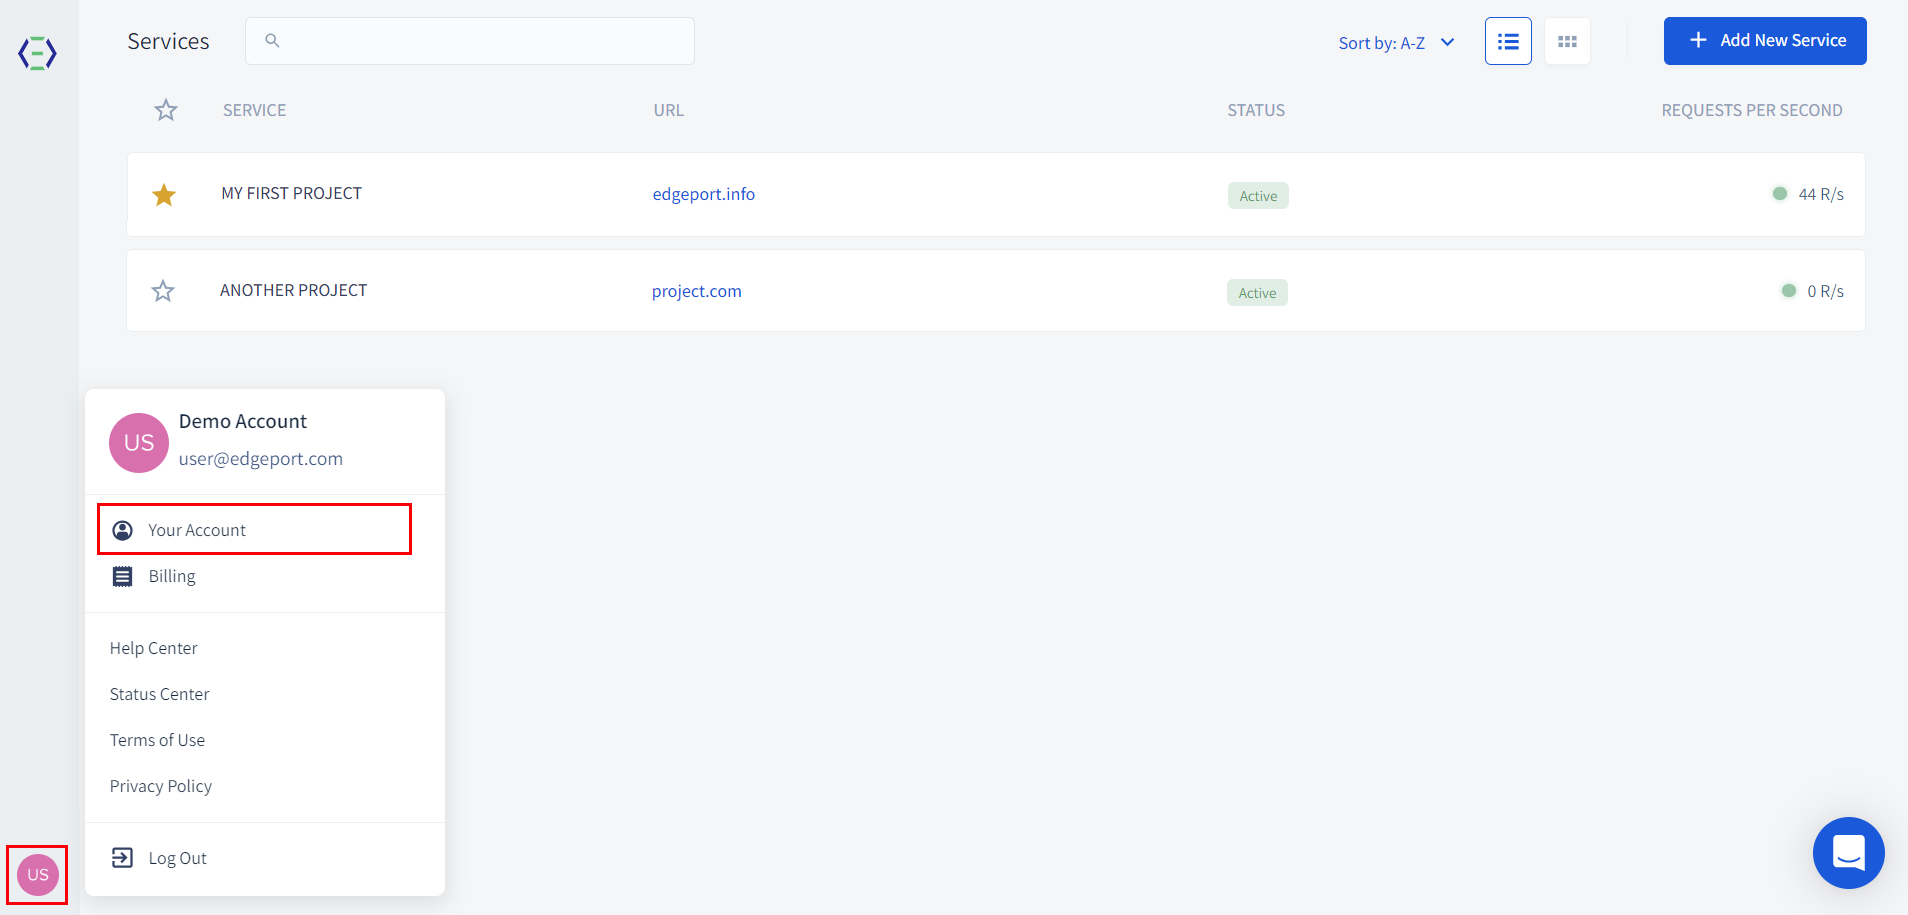This screenshot has width=1908, height=915.
Task: Click the search magnifier icon
Action: point(272,41)
